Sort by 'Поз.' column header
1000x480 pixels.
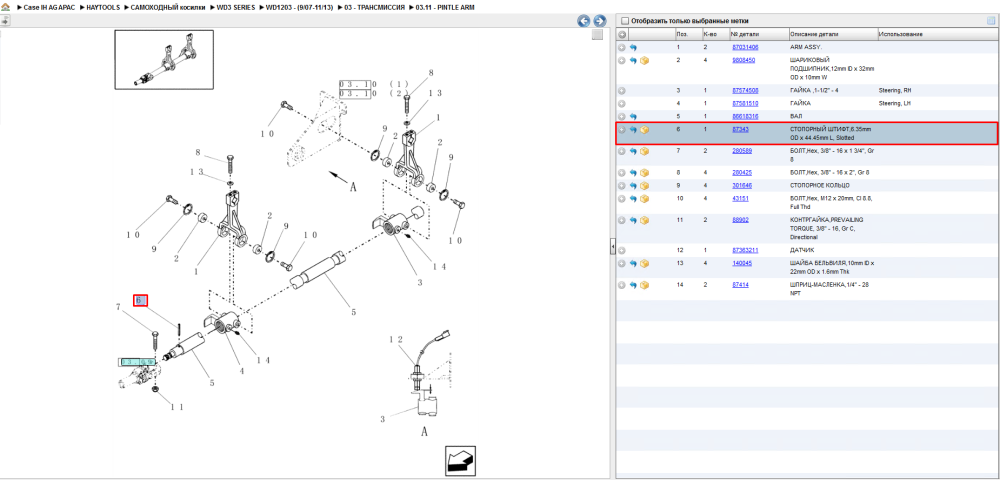682,34
